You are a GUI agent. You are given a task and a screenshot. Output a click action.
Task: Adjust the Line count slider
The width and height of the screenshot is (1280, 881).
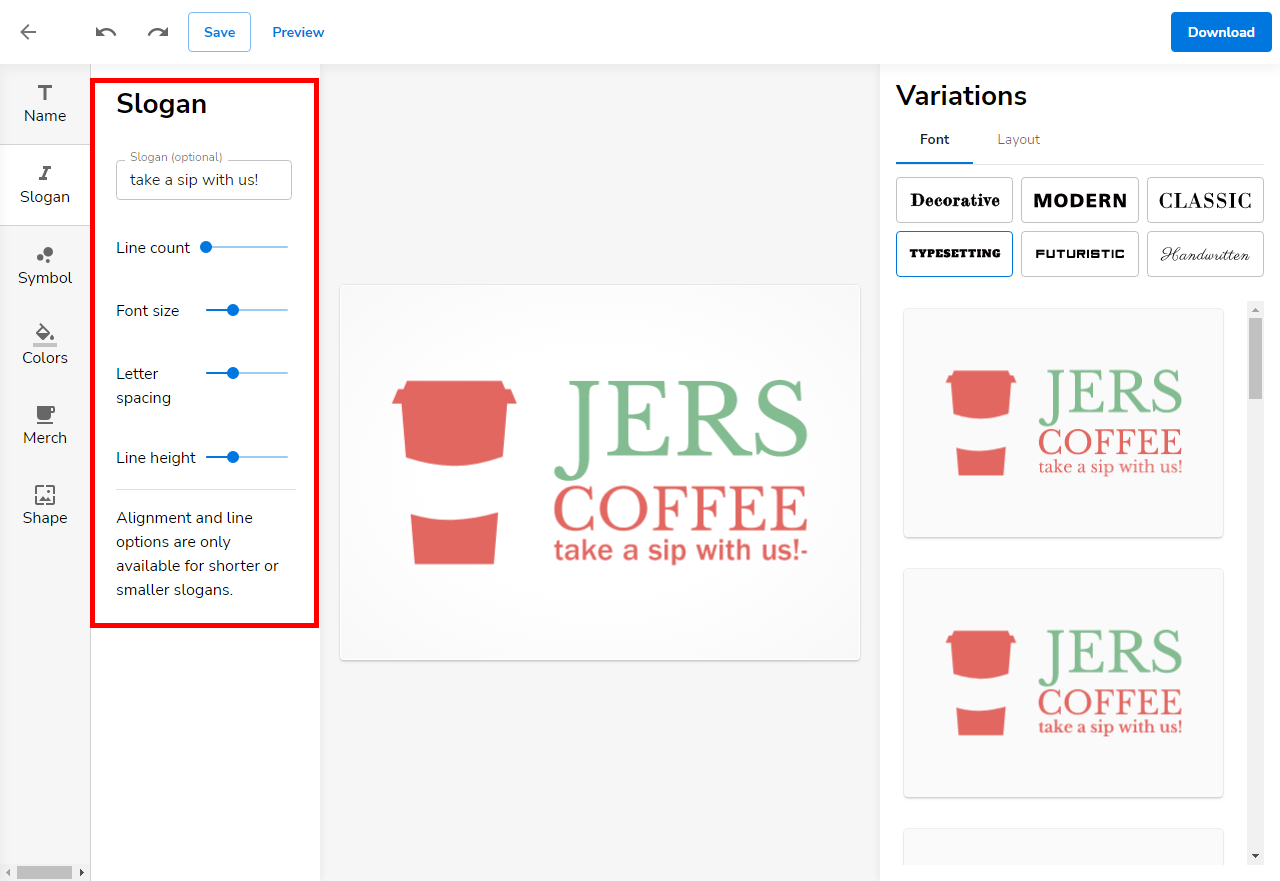point(247,247)
